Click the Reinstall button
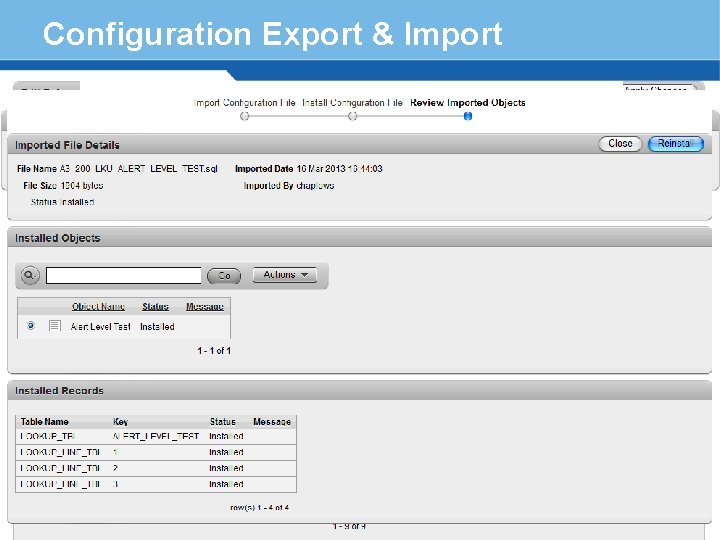The width and height of the screenshot is (720, 540). click(675, 144)
